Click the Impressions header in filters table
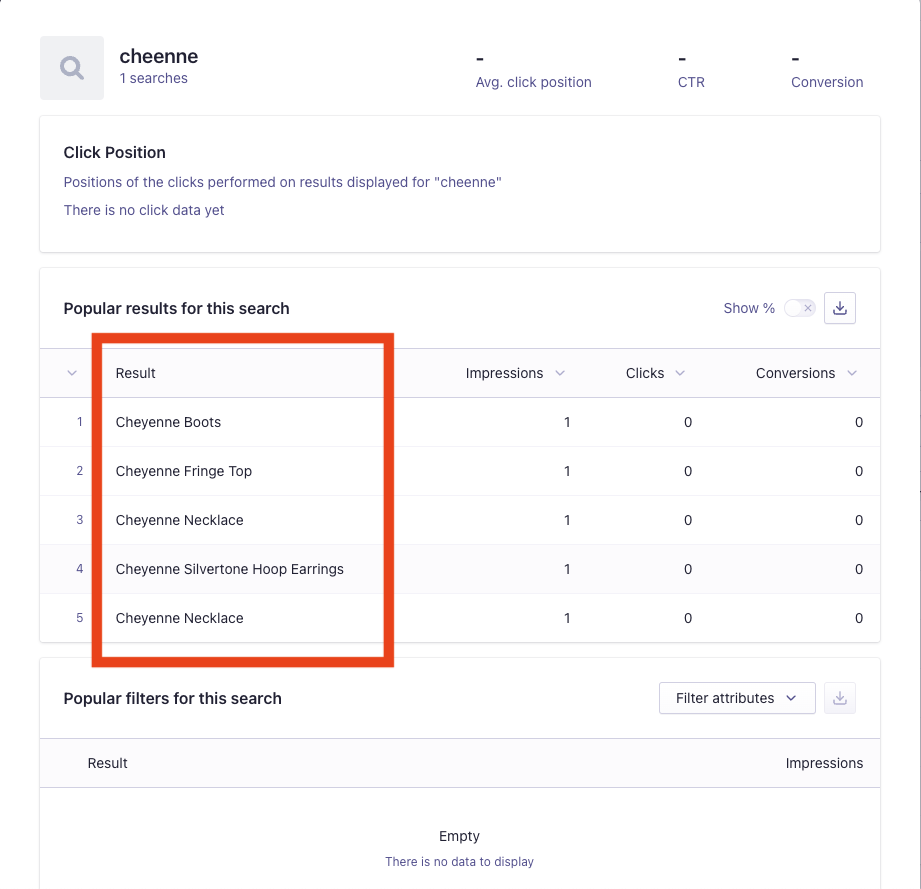 pyautogui.click(x=824, y=763)
